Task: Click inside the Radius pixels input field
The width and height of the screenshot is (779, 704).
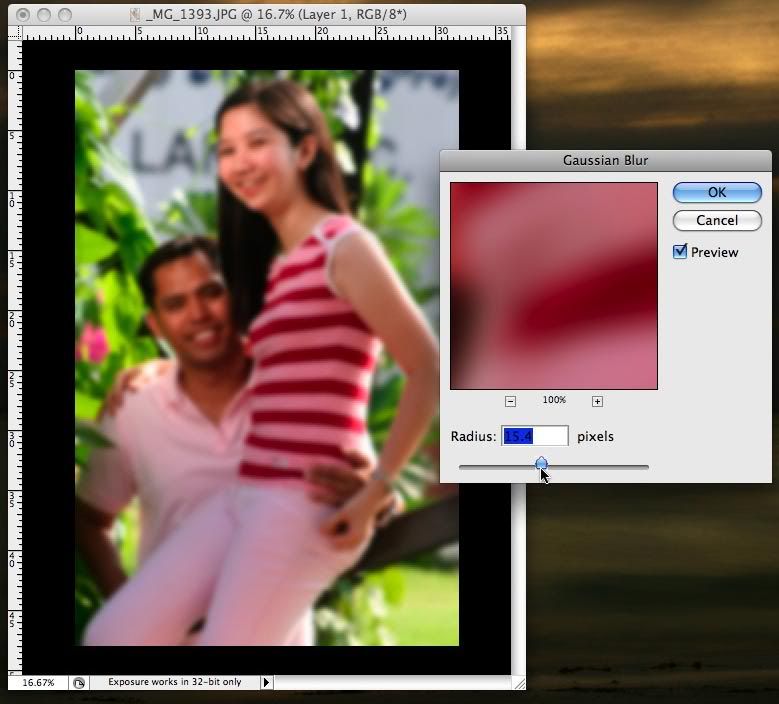Action: click(534, 436)
